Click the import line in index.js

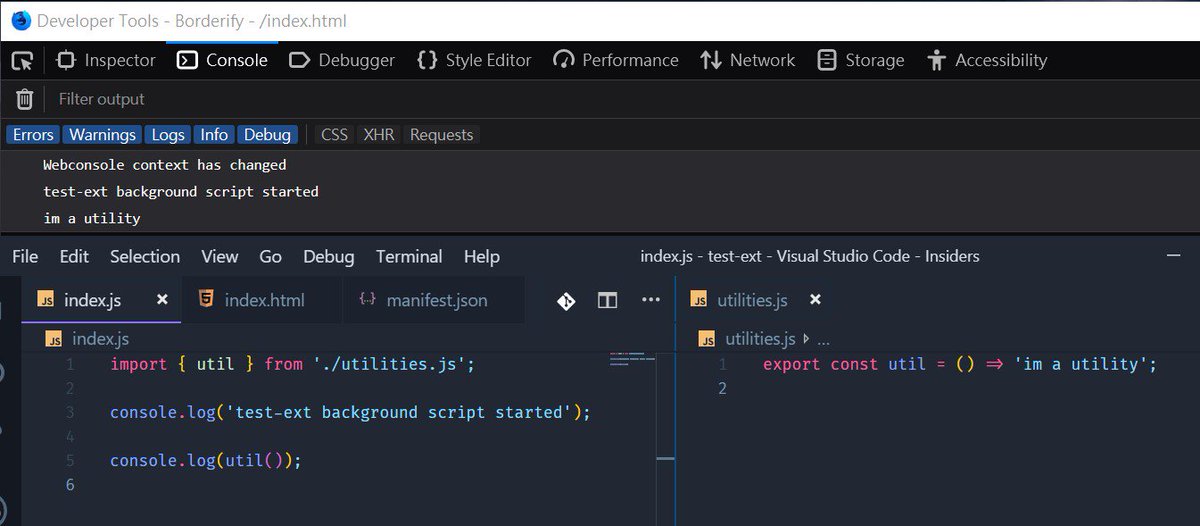[292, 364]
